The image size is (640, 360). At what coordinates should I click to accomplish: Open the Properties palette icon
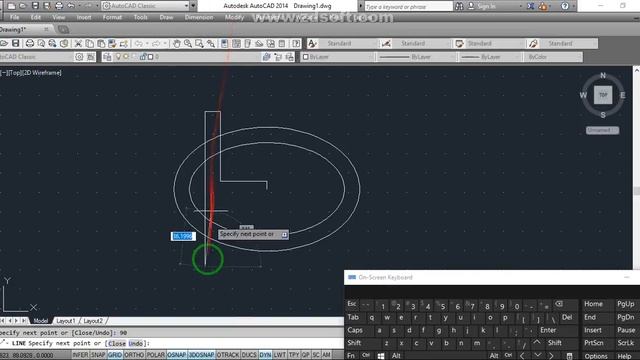[224, 43]
